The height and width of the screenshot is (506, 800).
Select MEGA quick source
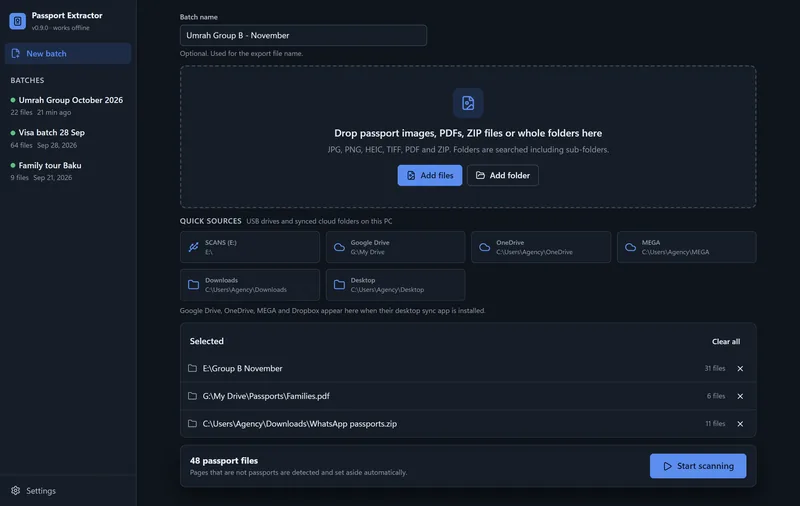click(687, 247)
